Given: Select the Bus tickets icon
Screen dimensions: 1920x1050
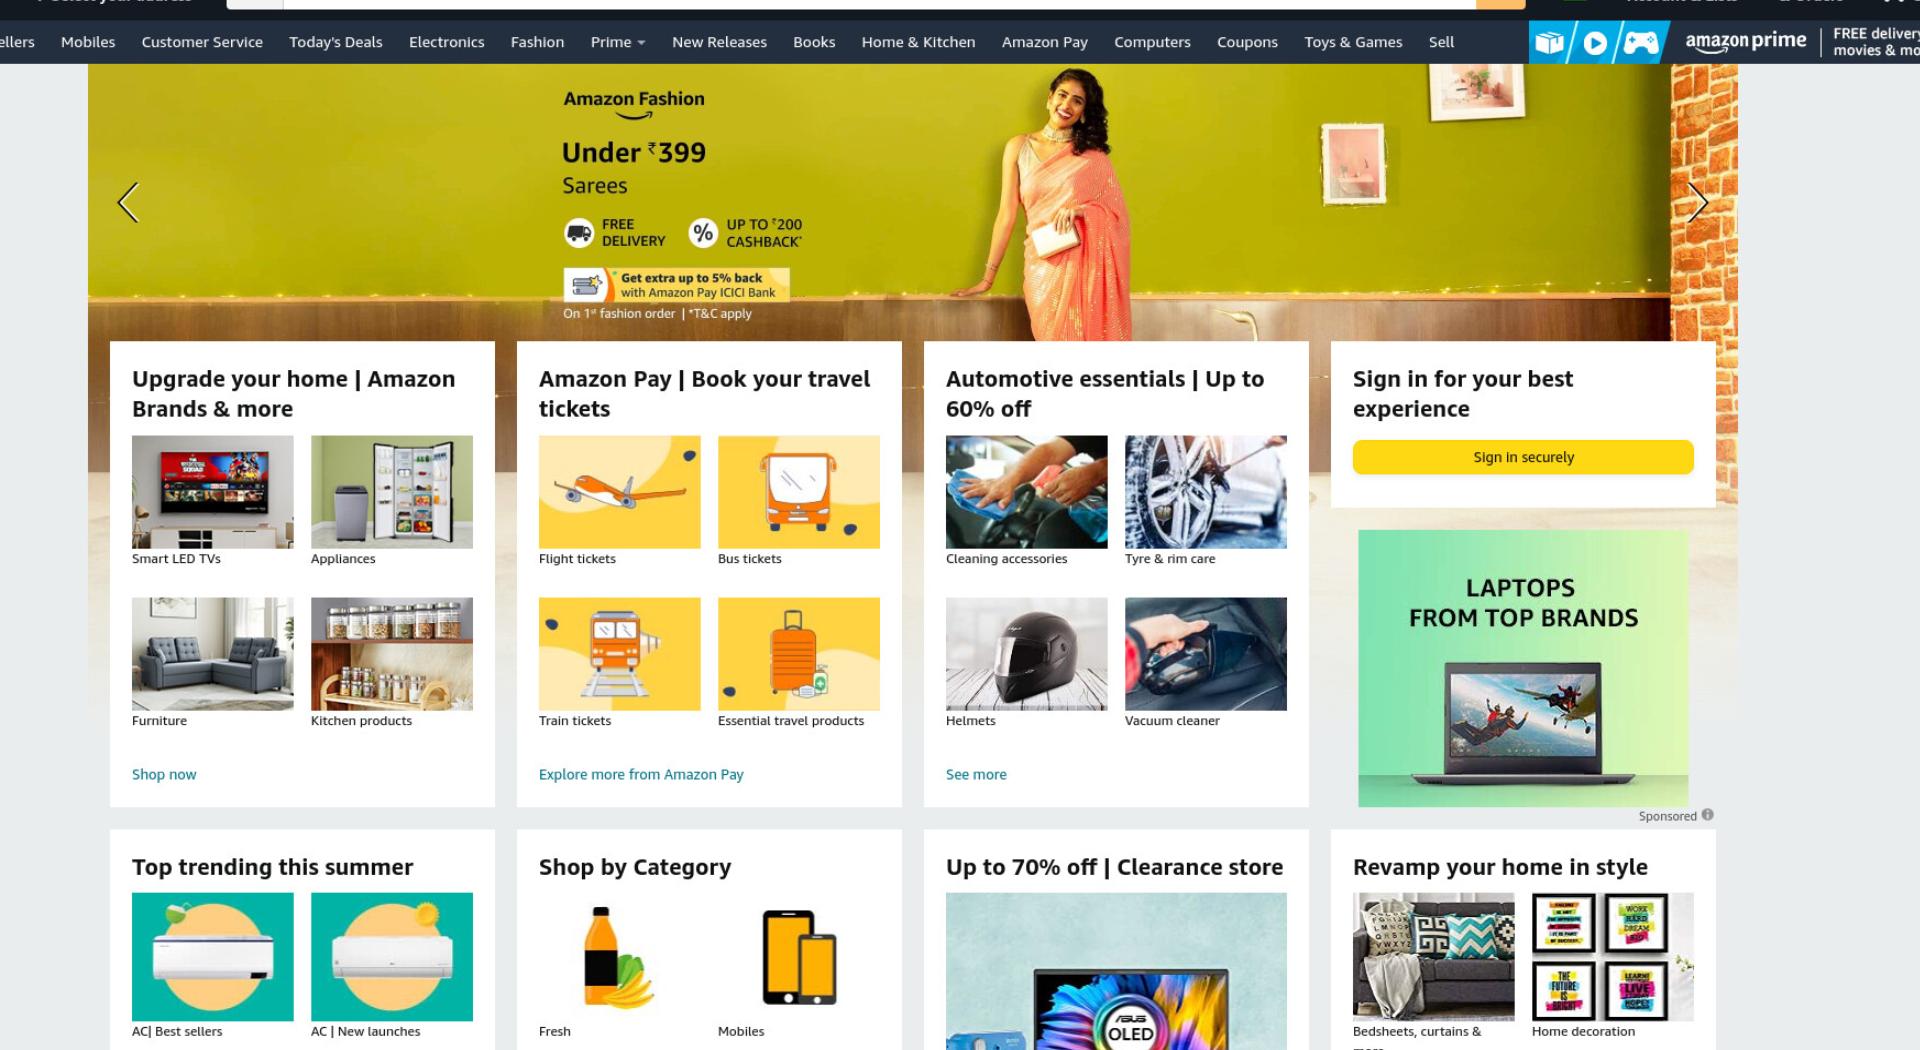Looking at the screenshot, I should 798,491.
